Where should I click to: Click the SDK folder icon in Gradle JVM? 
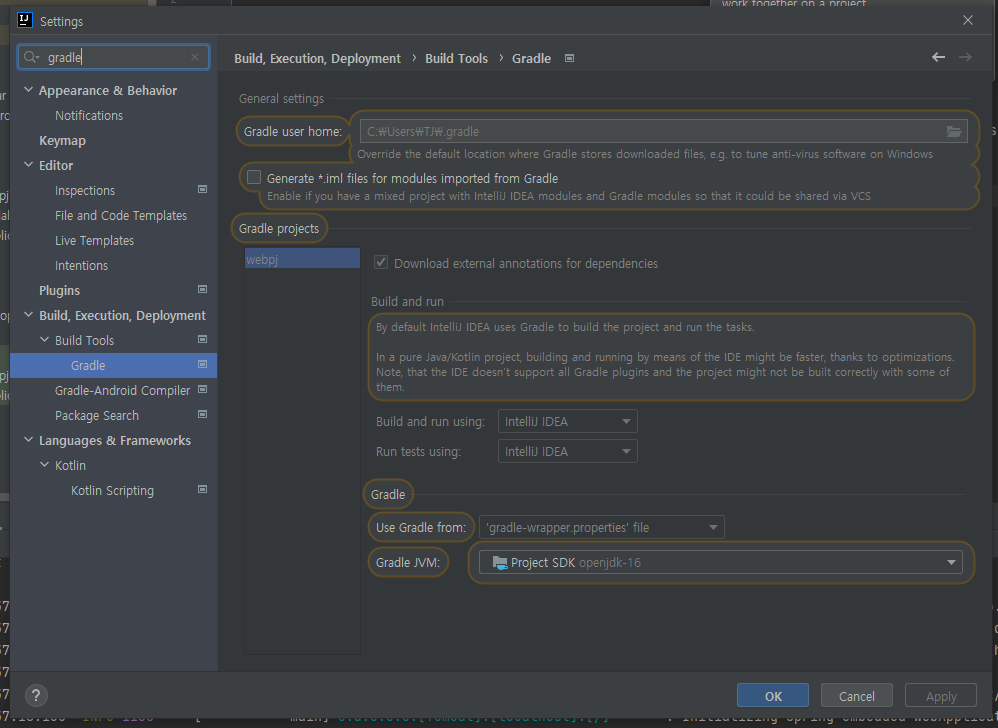500,563
